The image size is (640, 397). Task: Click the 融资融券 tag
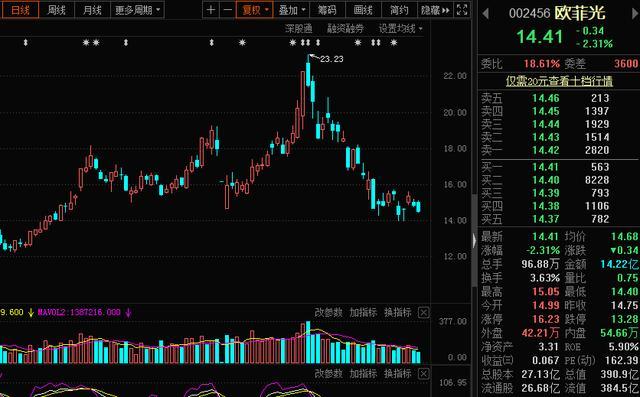tap(345, 29)
